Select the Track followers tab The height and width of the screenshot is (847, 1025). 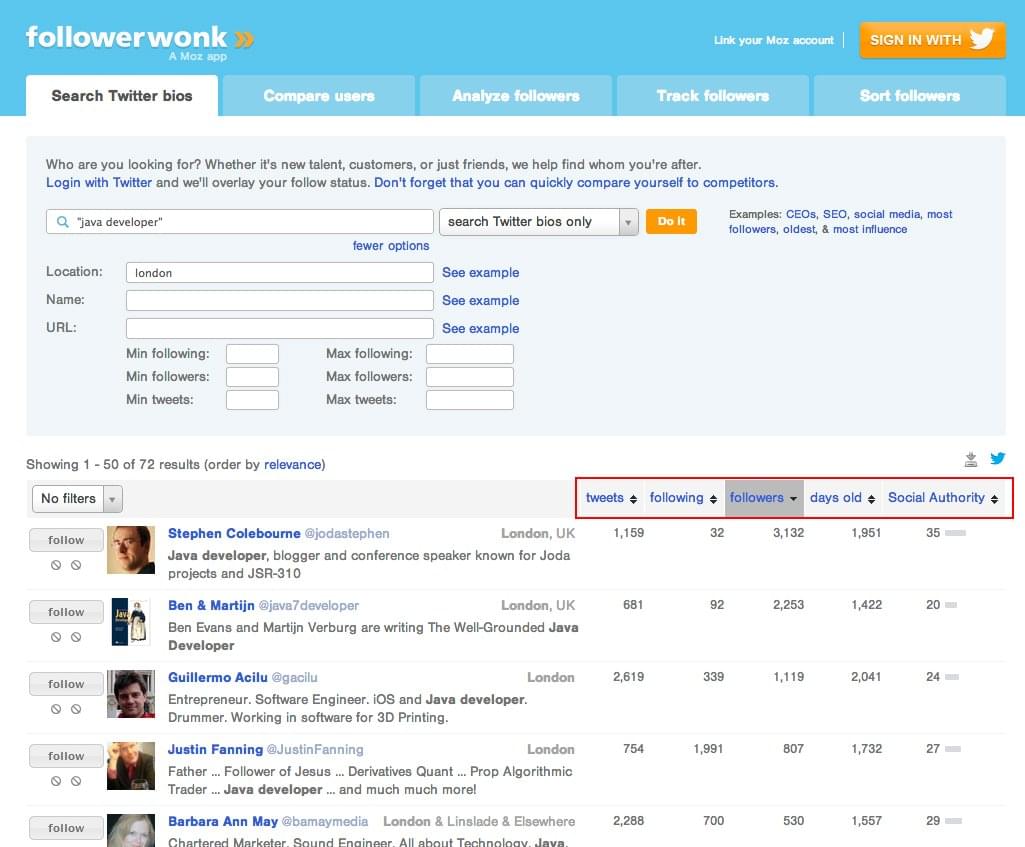coord(713,95)
